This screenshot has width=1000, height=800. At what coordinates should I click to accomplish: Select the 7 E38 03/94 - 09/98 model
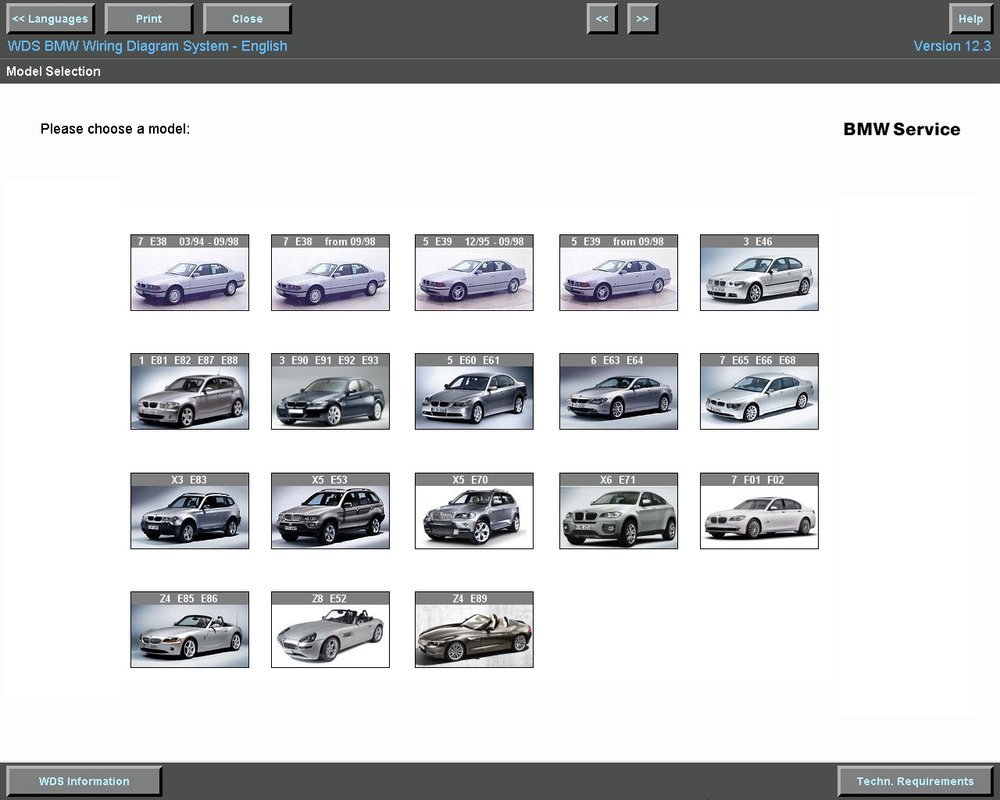[189, 272]
